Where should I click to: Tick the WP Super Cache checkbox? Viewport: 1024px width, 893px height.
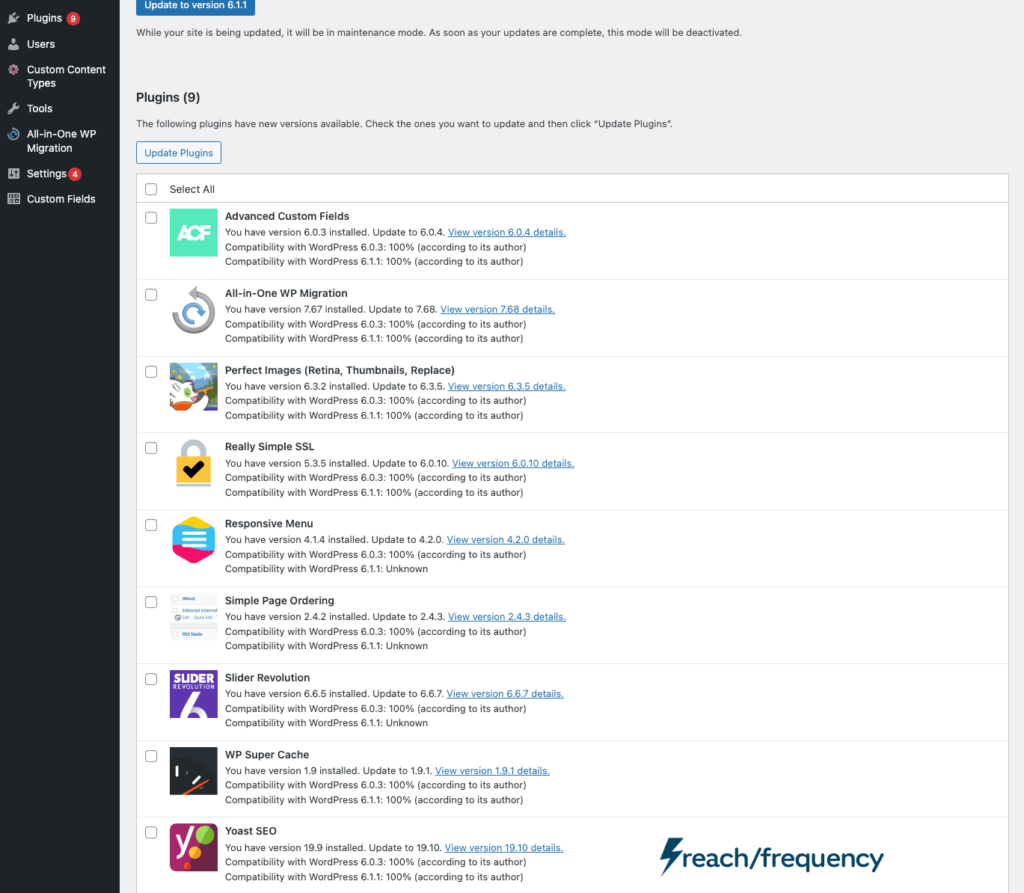click(151, 756)
